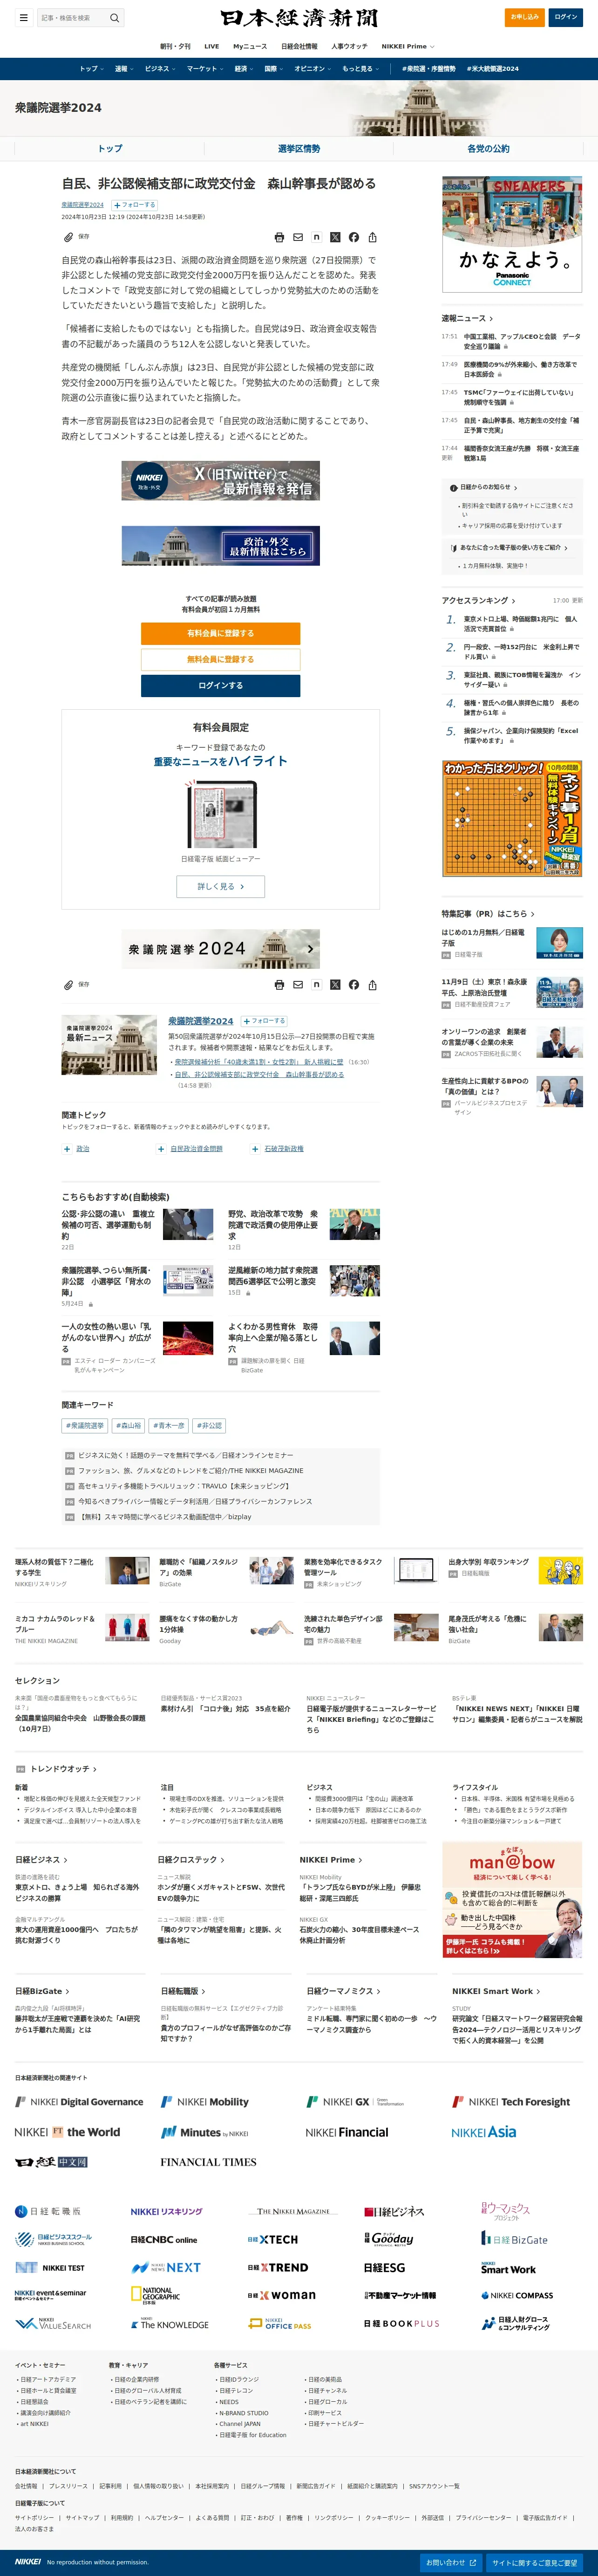
Task: Click the 無料会員に登録する button
Action: 220,659
